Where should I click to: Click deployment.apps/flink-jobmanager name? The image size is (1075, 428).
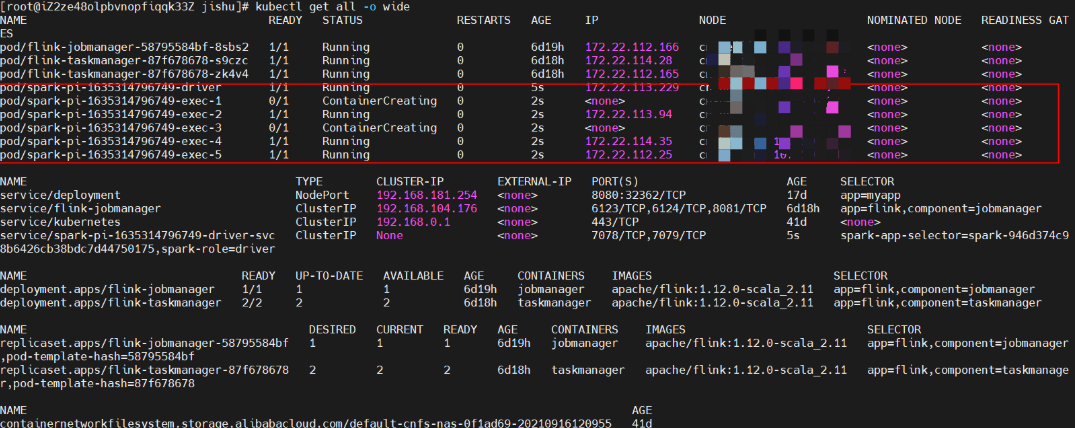coord(108,289)
